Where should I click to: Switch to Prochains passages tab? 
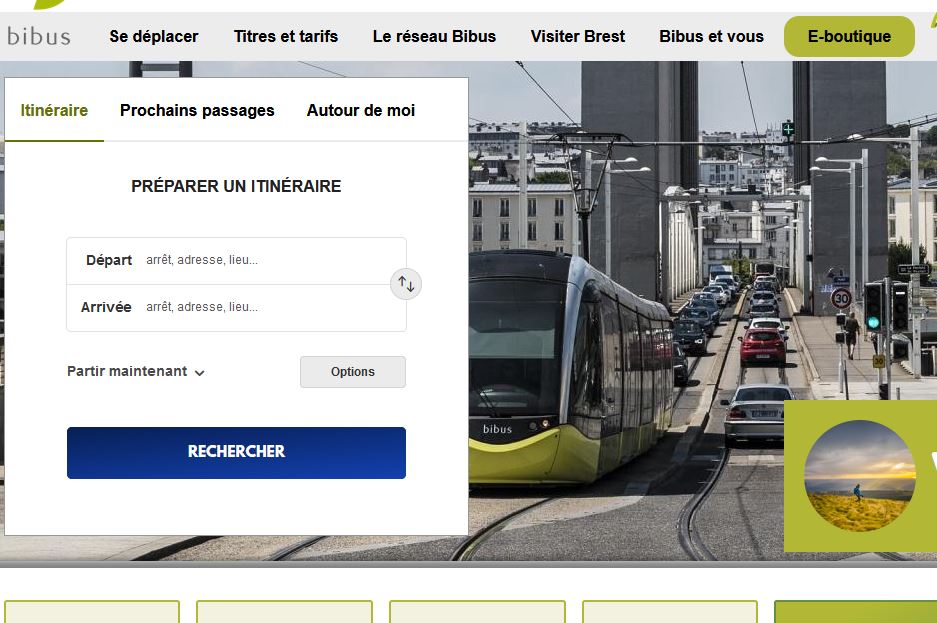tap(197, 111)
